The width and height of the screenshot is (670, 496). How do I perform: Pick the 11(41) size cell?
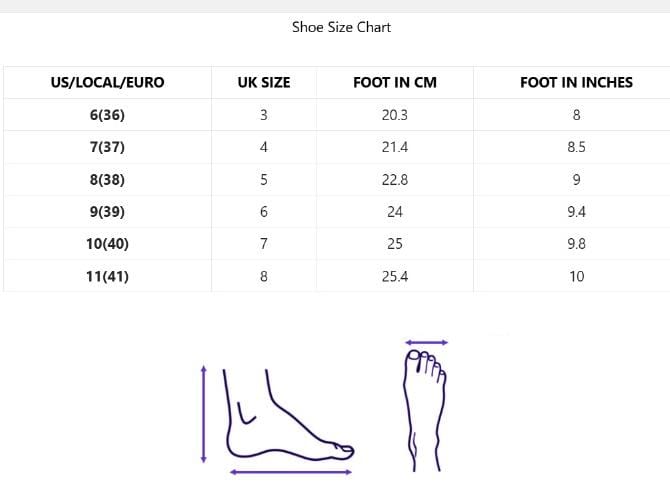(x=107, y=276)
